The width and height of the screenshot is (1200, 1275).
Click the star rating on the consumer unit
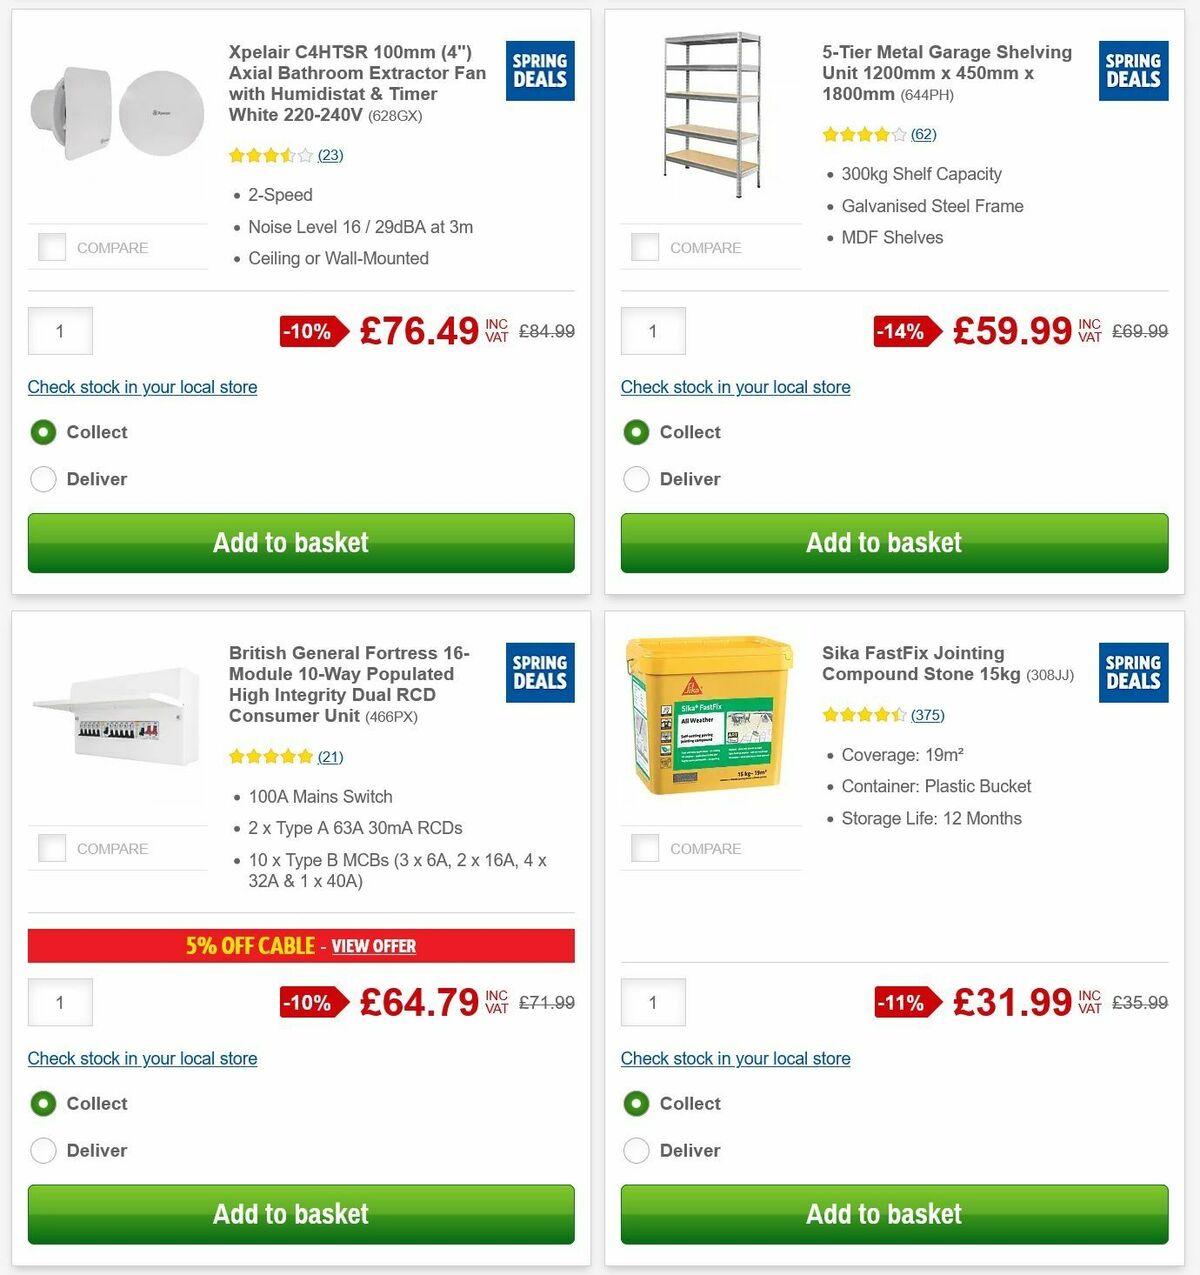[271, 756]
